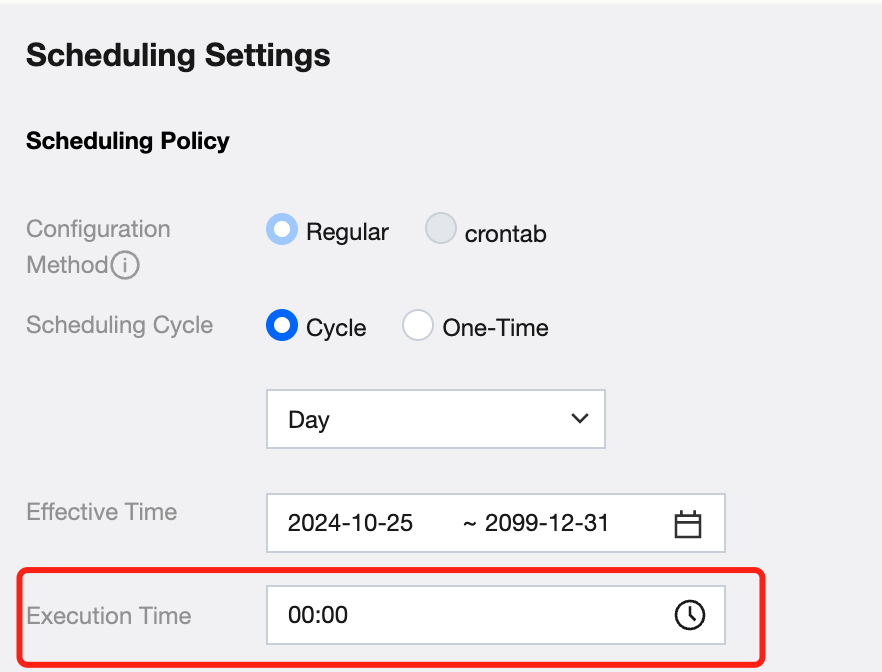Click the tilde separator between dates

click(469, 523)
